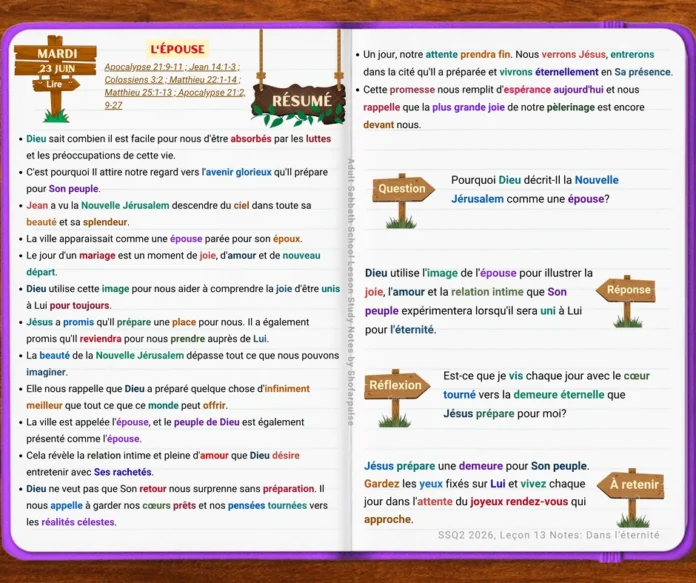Click the left rope holding Résumé sign
The height and width of the screenshot is (583, 696).
pos(261,59)
